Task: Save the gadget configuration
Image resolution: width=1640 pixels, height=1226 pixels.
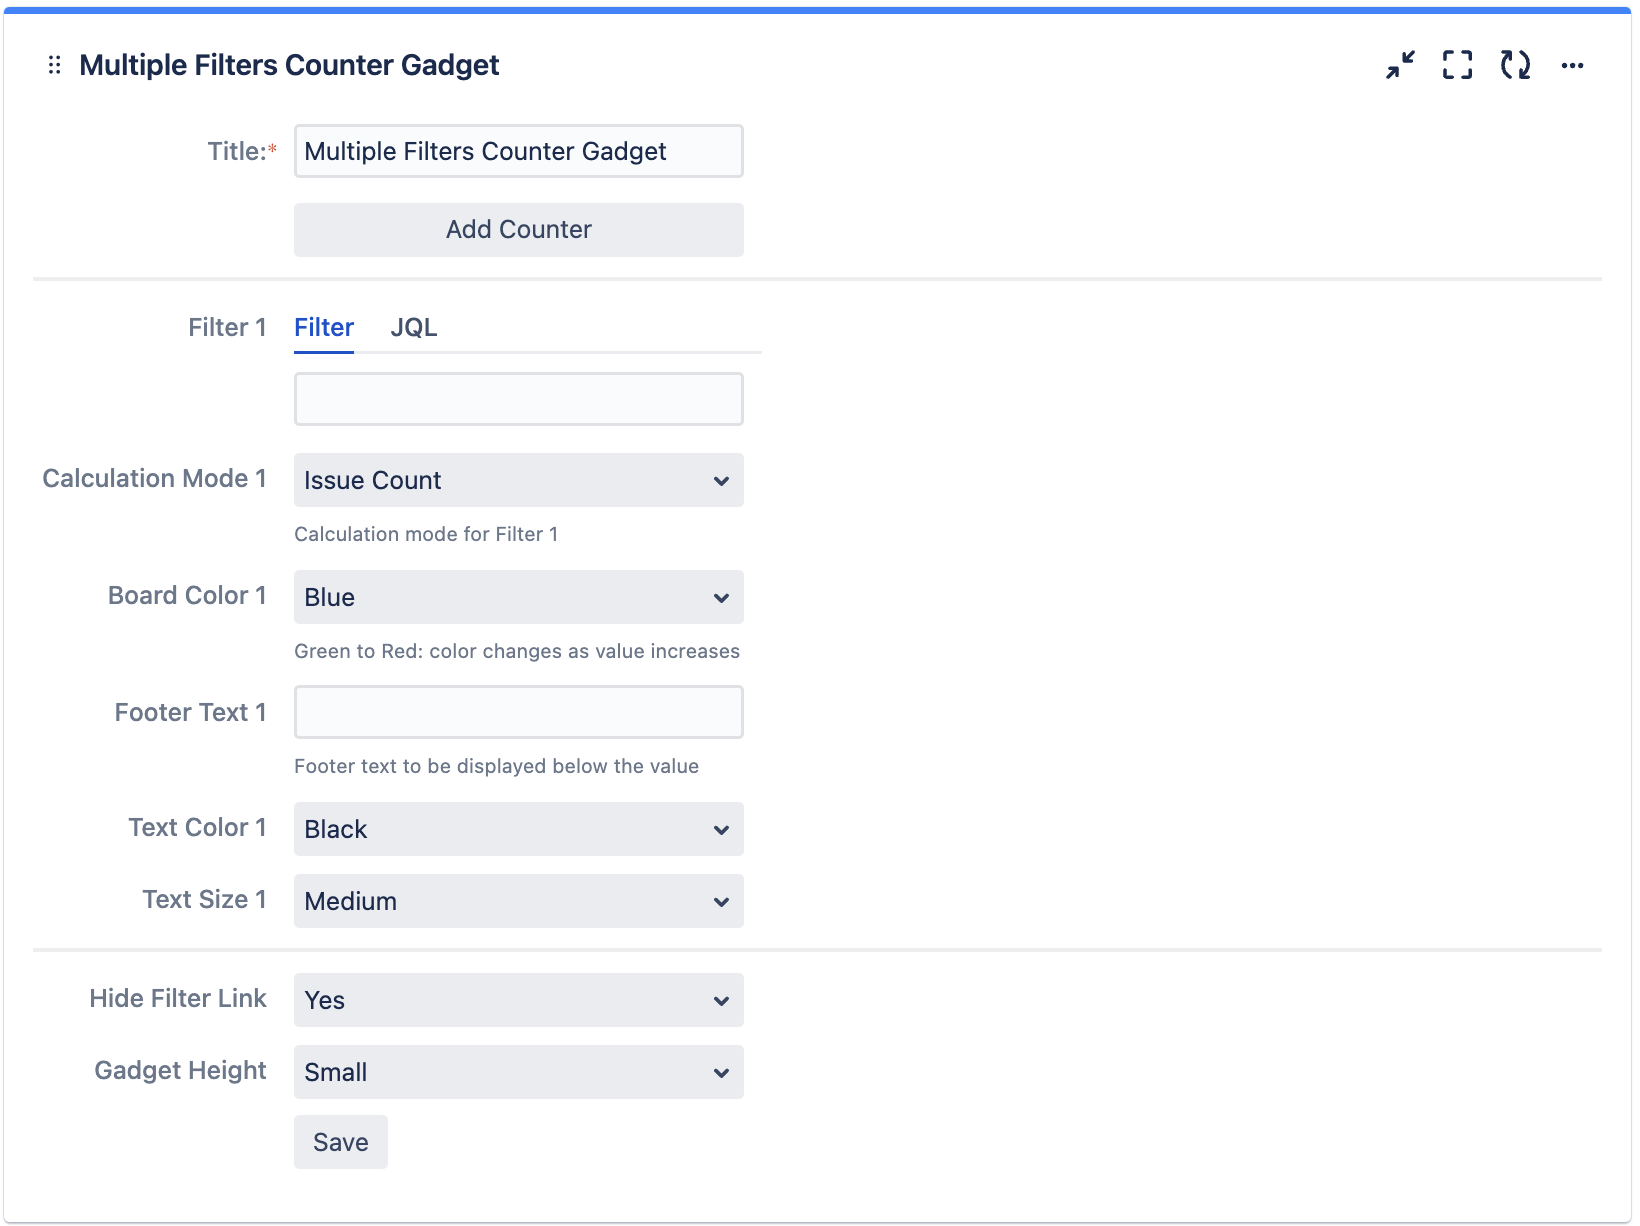Action: coord(340,1142)
